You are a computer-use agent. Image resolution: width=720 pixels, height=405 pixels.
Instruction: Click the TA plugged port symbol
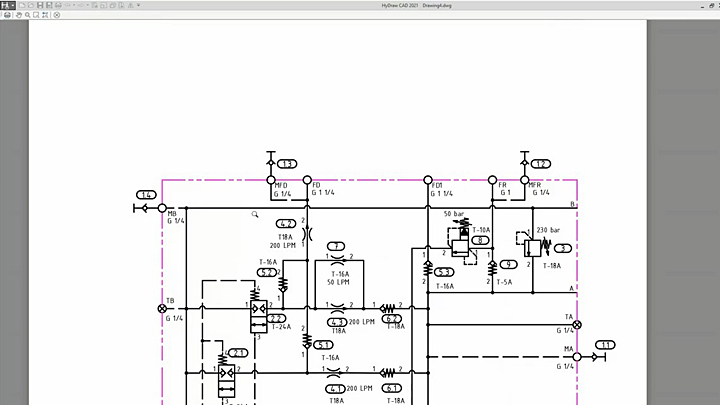coord(577,325)
